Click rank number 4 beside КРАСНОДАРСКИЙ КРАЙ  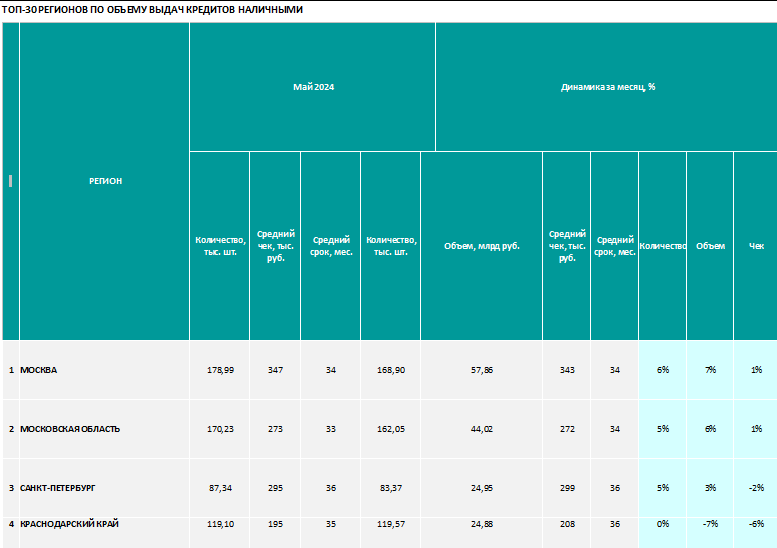(x=11, y=533)
